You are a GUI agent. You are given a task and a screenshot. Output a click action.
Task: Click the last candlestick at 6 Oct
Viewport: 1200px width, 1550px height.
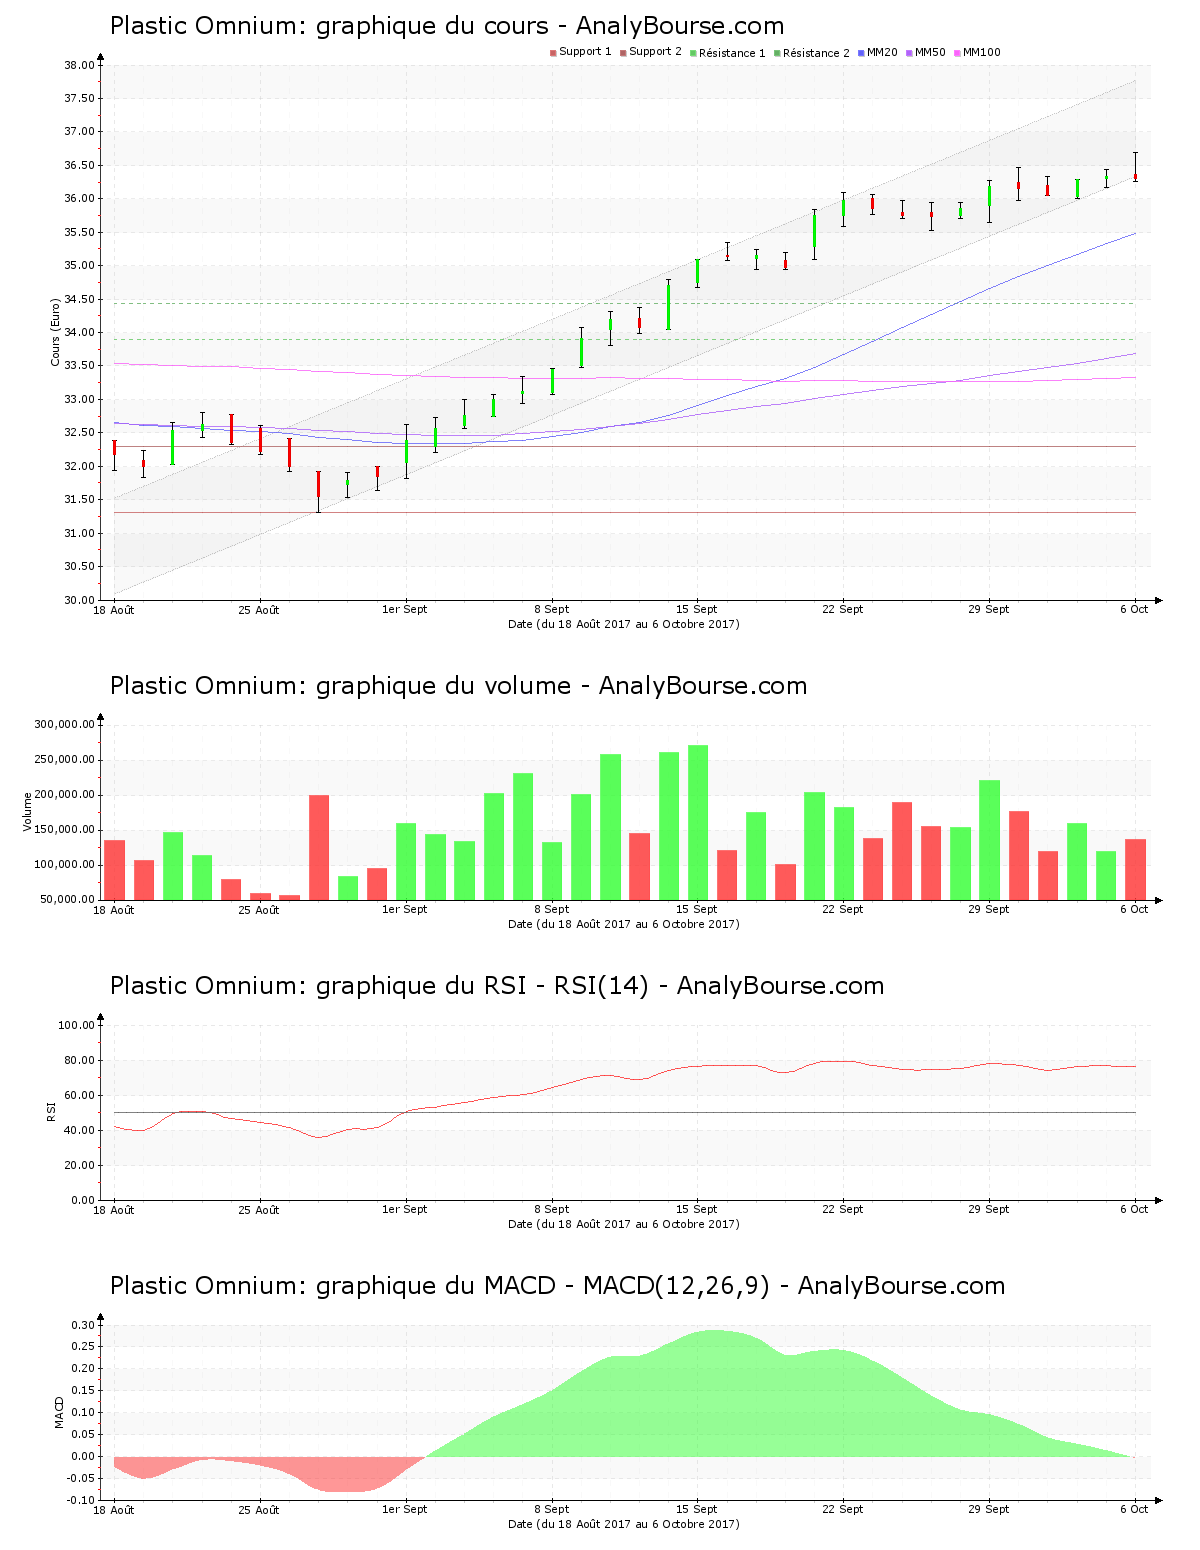[x=1135, y=168]
